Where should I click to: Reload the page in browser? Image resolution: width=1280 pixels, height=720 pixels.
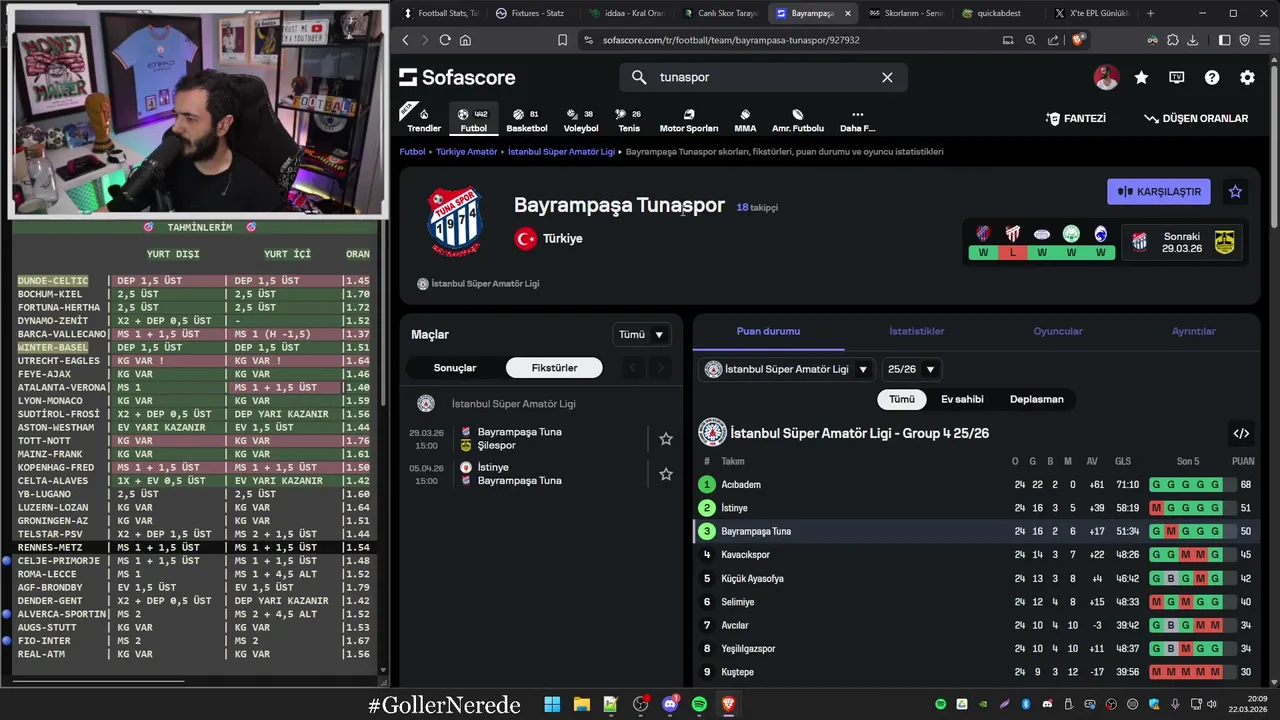pos(445,40)
